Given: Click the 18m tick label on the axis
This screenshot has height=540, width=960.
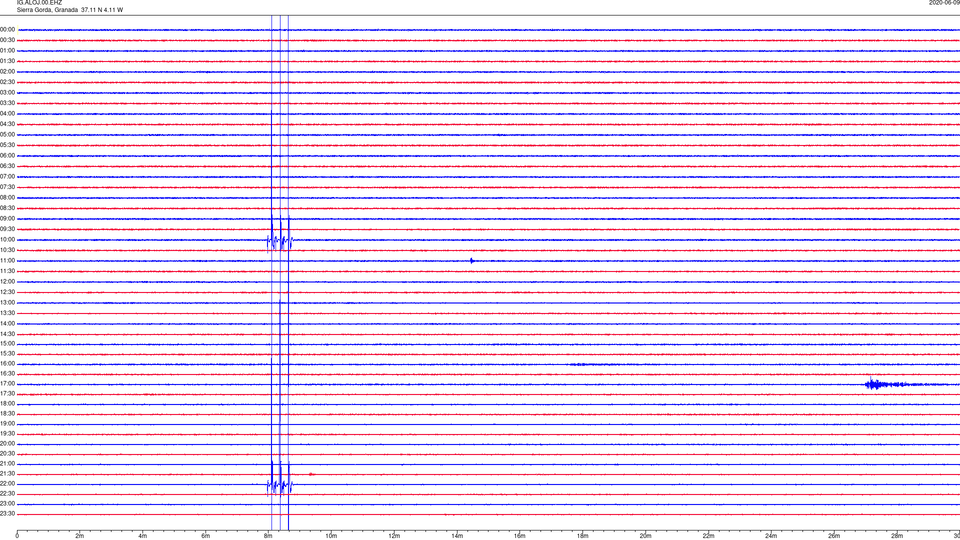Looking at the screenshot, I should click(x=583, y=536).
